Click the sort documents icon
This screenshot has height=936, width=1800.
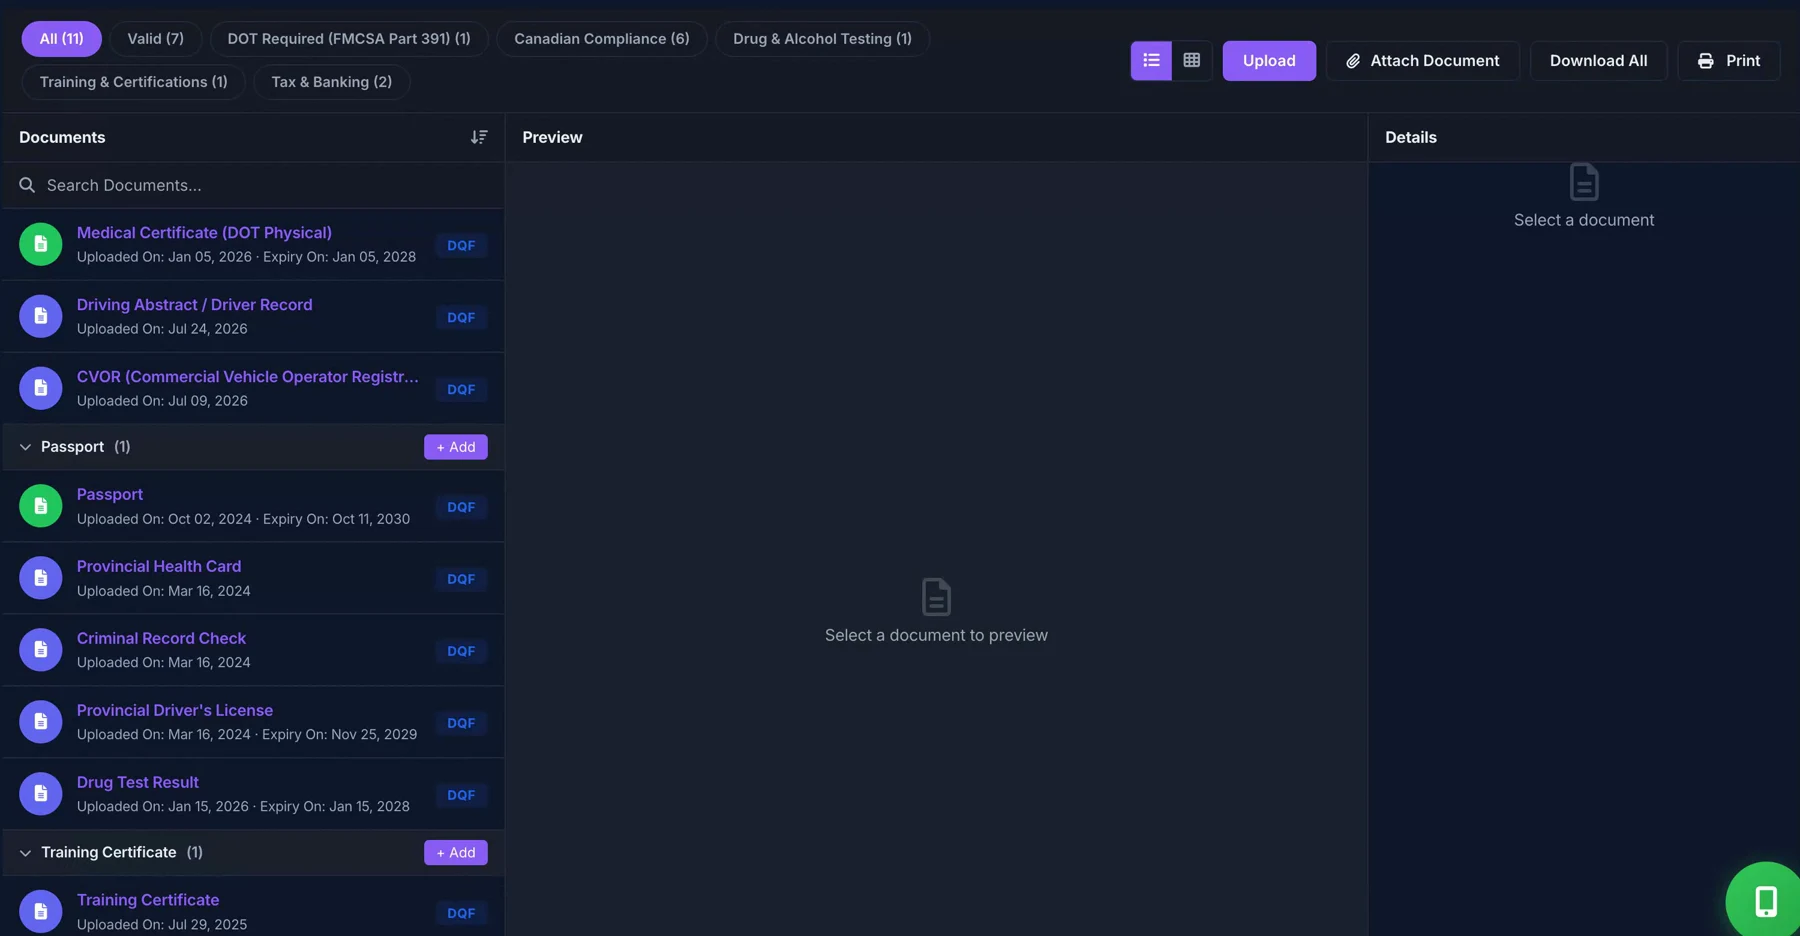click(x=479, y=137)
